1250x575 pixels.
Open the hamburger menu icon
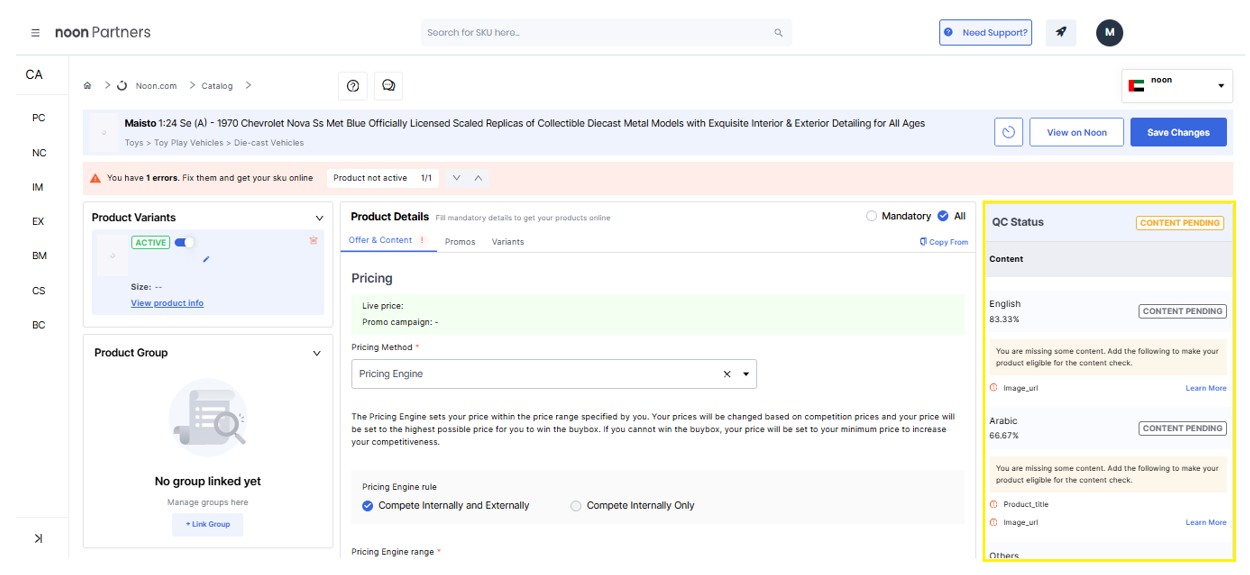(35, 33)
